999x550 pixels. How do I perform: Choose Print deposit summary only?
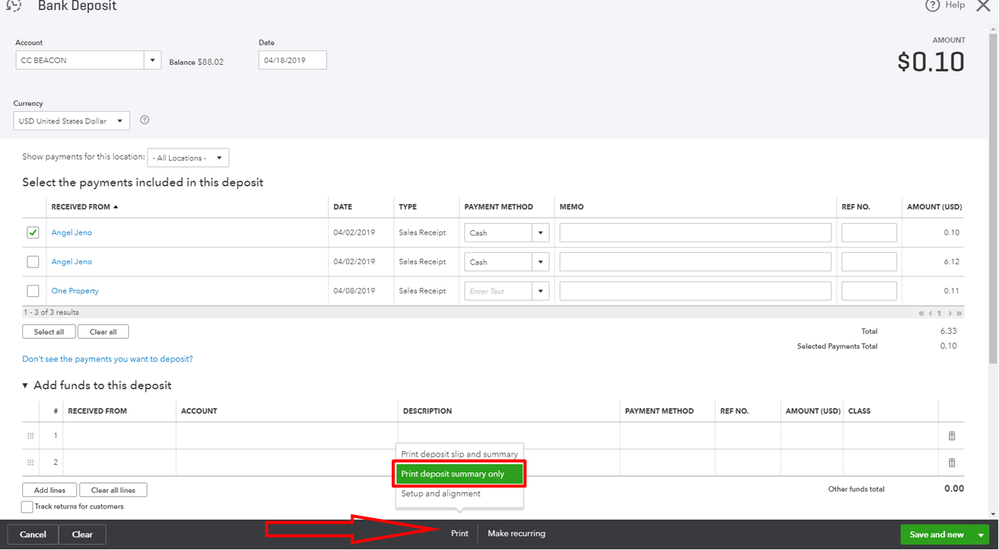[x=459, y=474]
